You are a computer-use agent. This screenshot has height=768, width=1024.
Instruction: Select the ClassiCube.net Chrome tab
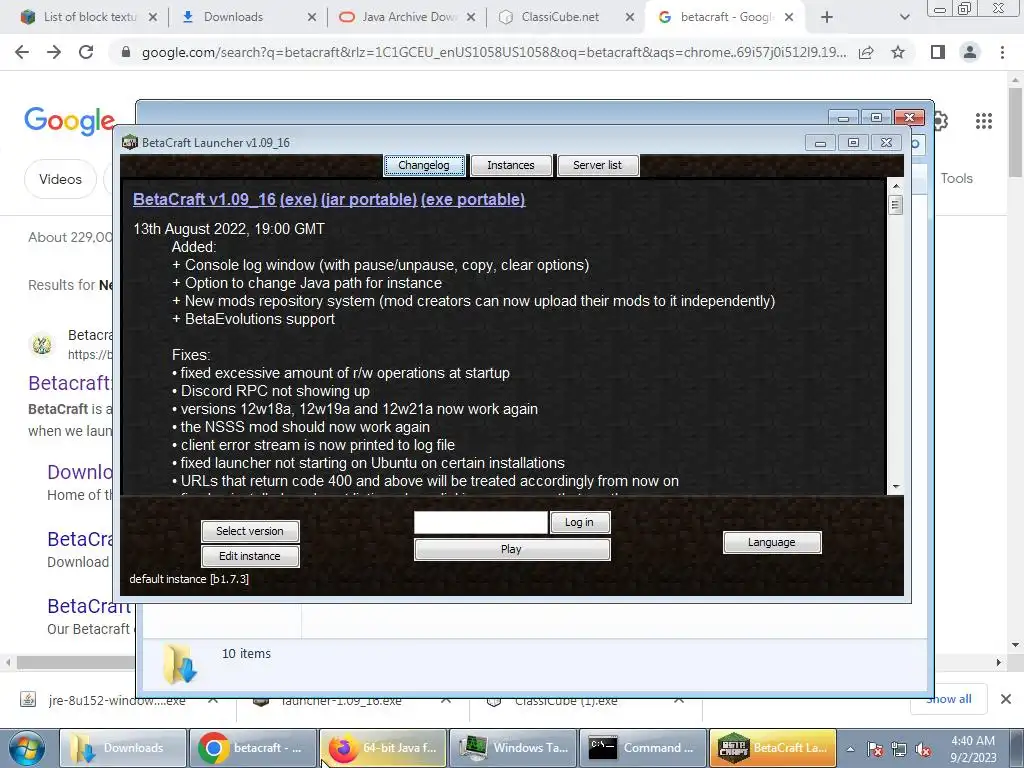(564, 17)
